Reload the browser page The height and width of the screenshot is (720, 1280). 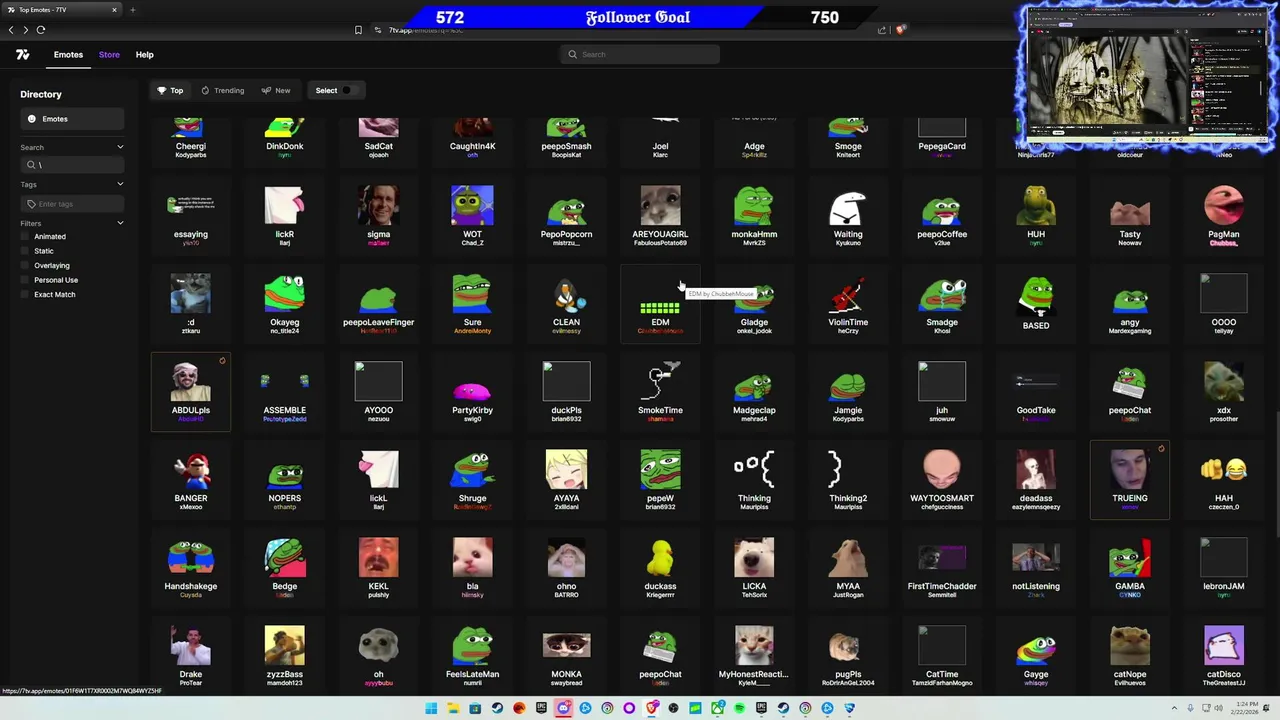coord(41,30)
